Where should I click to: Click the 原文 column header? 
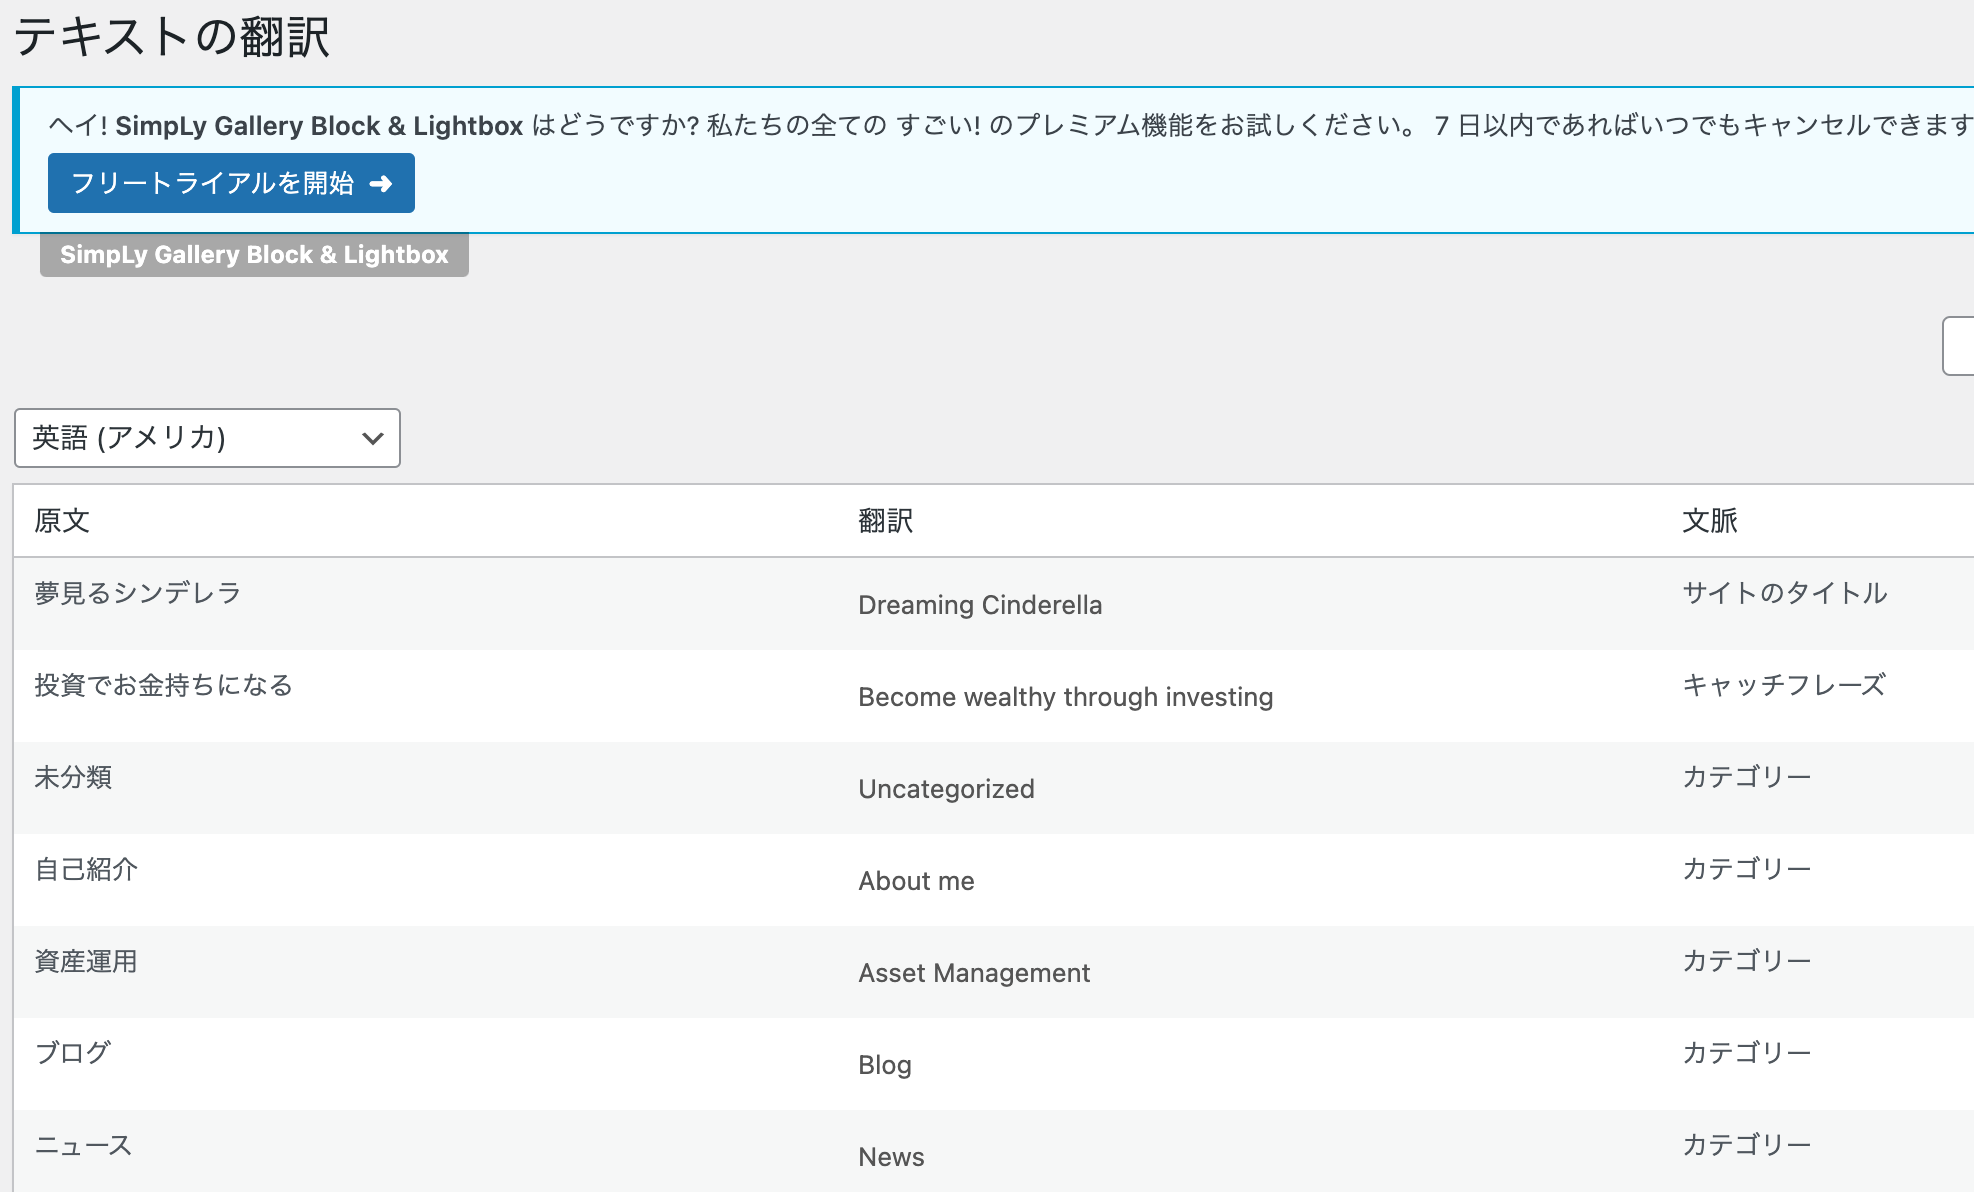pos(62,521)
